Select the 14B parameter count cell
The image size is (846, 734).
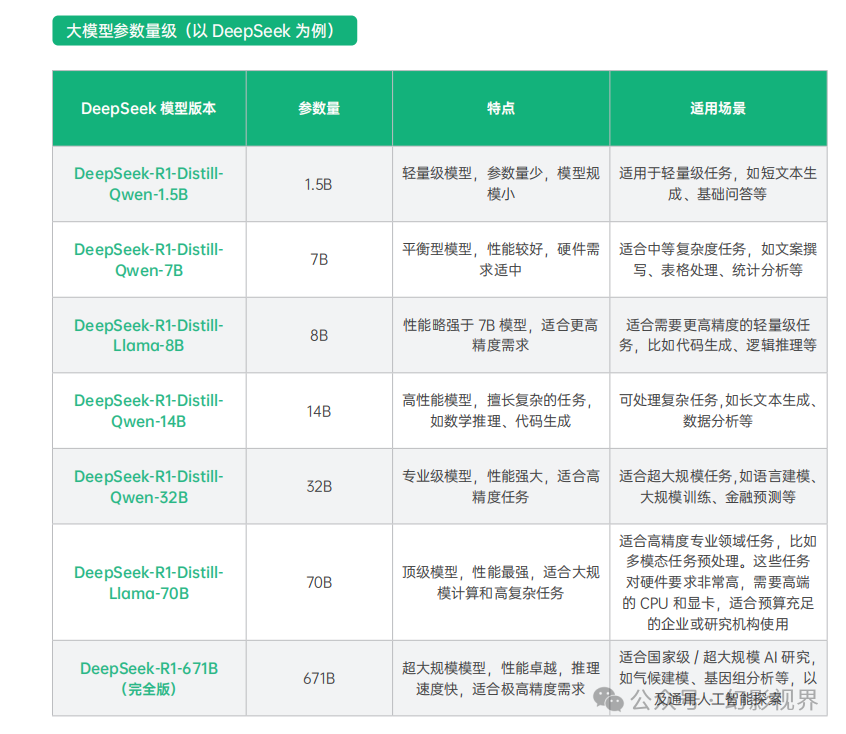point(319,412)
